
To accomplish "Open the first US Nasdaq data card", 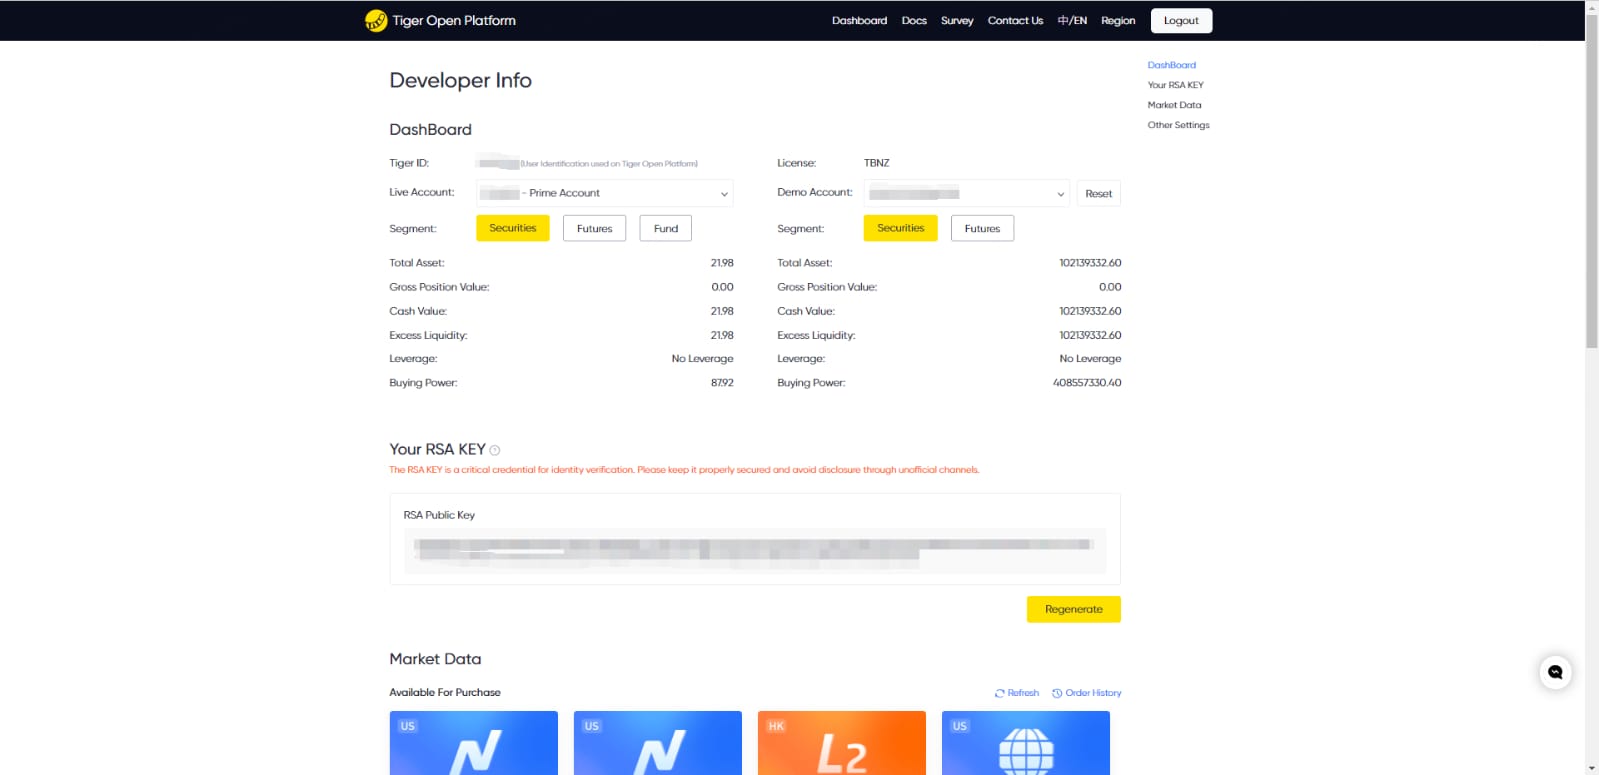I will click(x=473, y=743).
